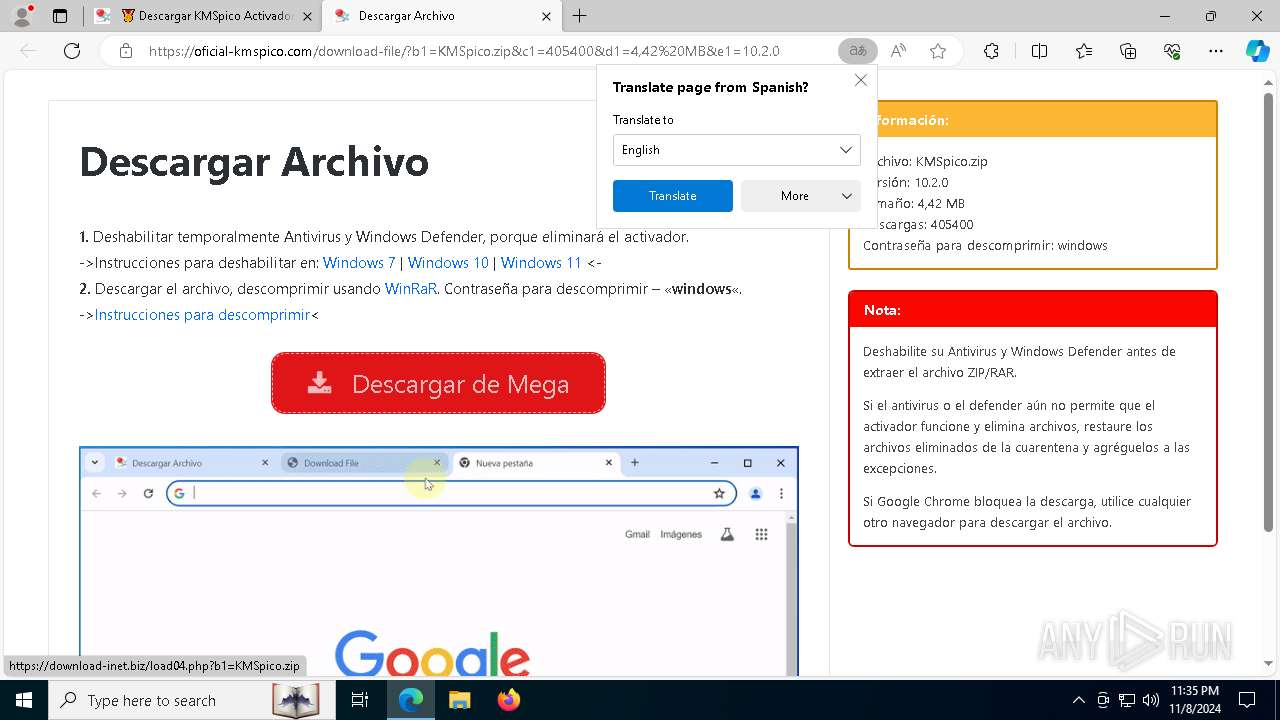The image size is (1280, 720).
Task: Open Extensions puzzle icon
Action: coord(991,51)
